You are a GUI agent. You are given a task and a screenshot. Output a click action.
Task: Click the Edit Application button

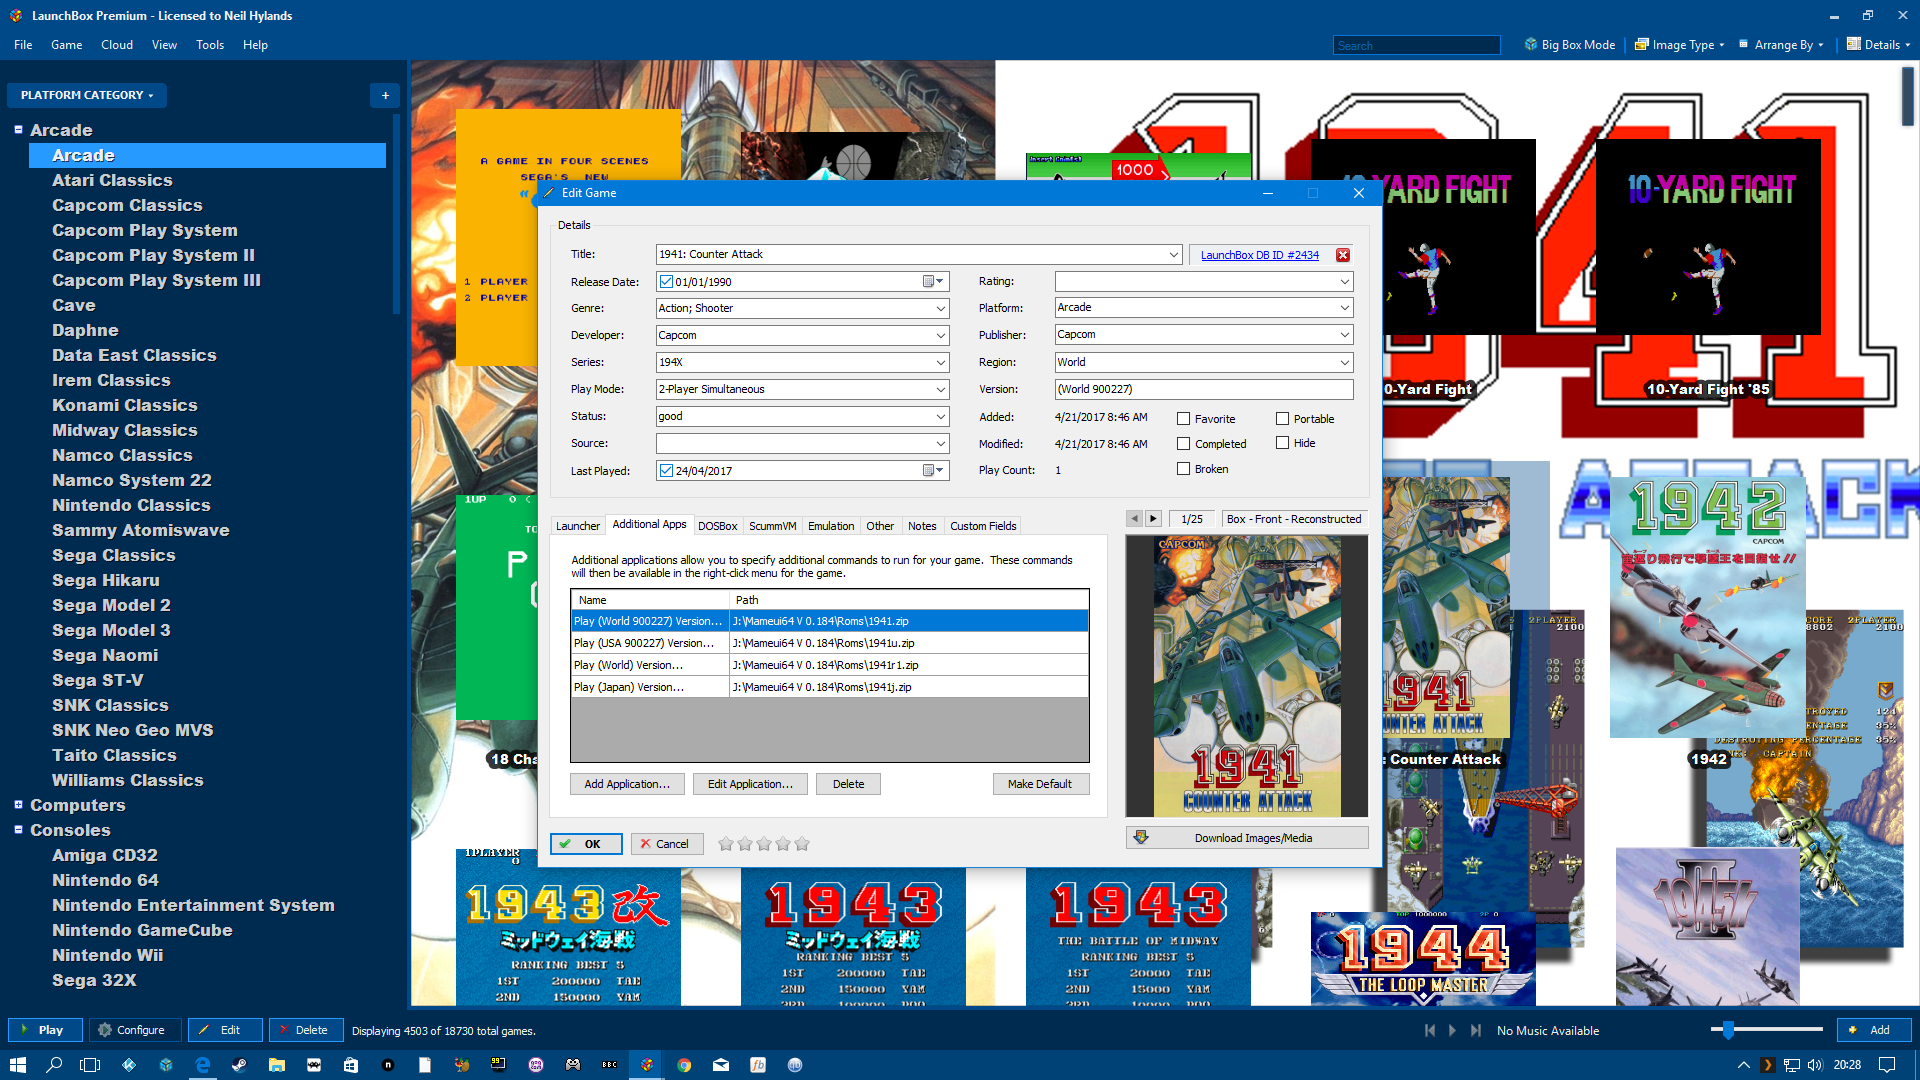(750, 784)
